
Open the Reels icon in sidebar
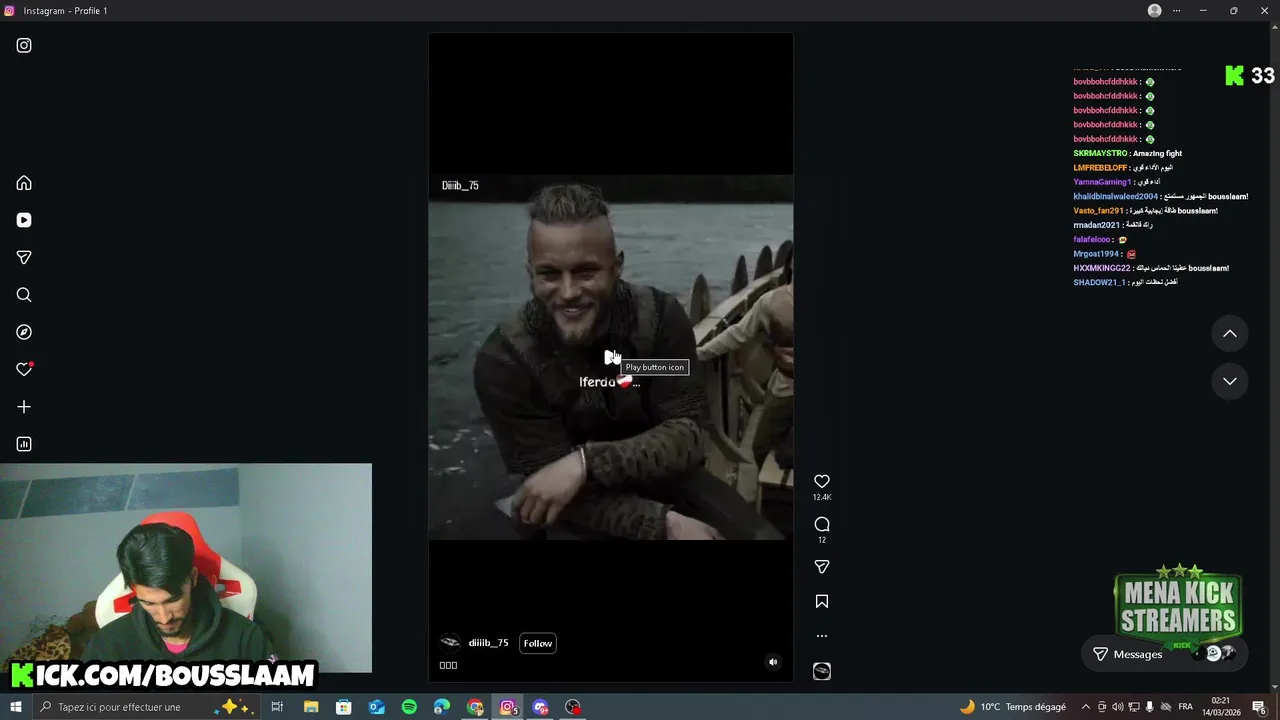click(24, 220)
